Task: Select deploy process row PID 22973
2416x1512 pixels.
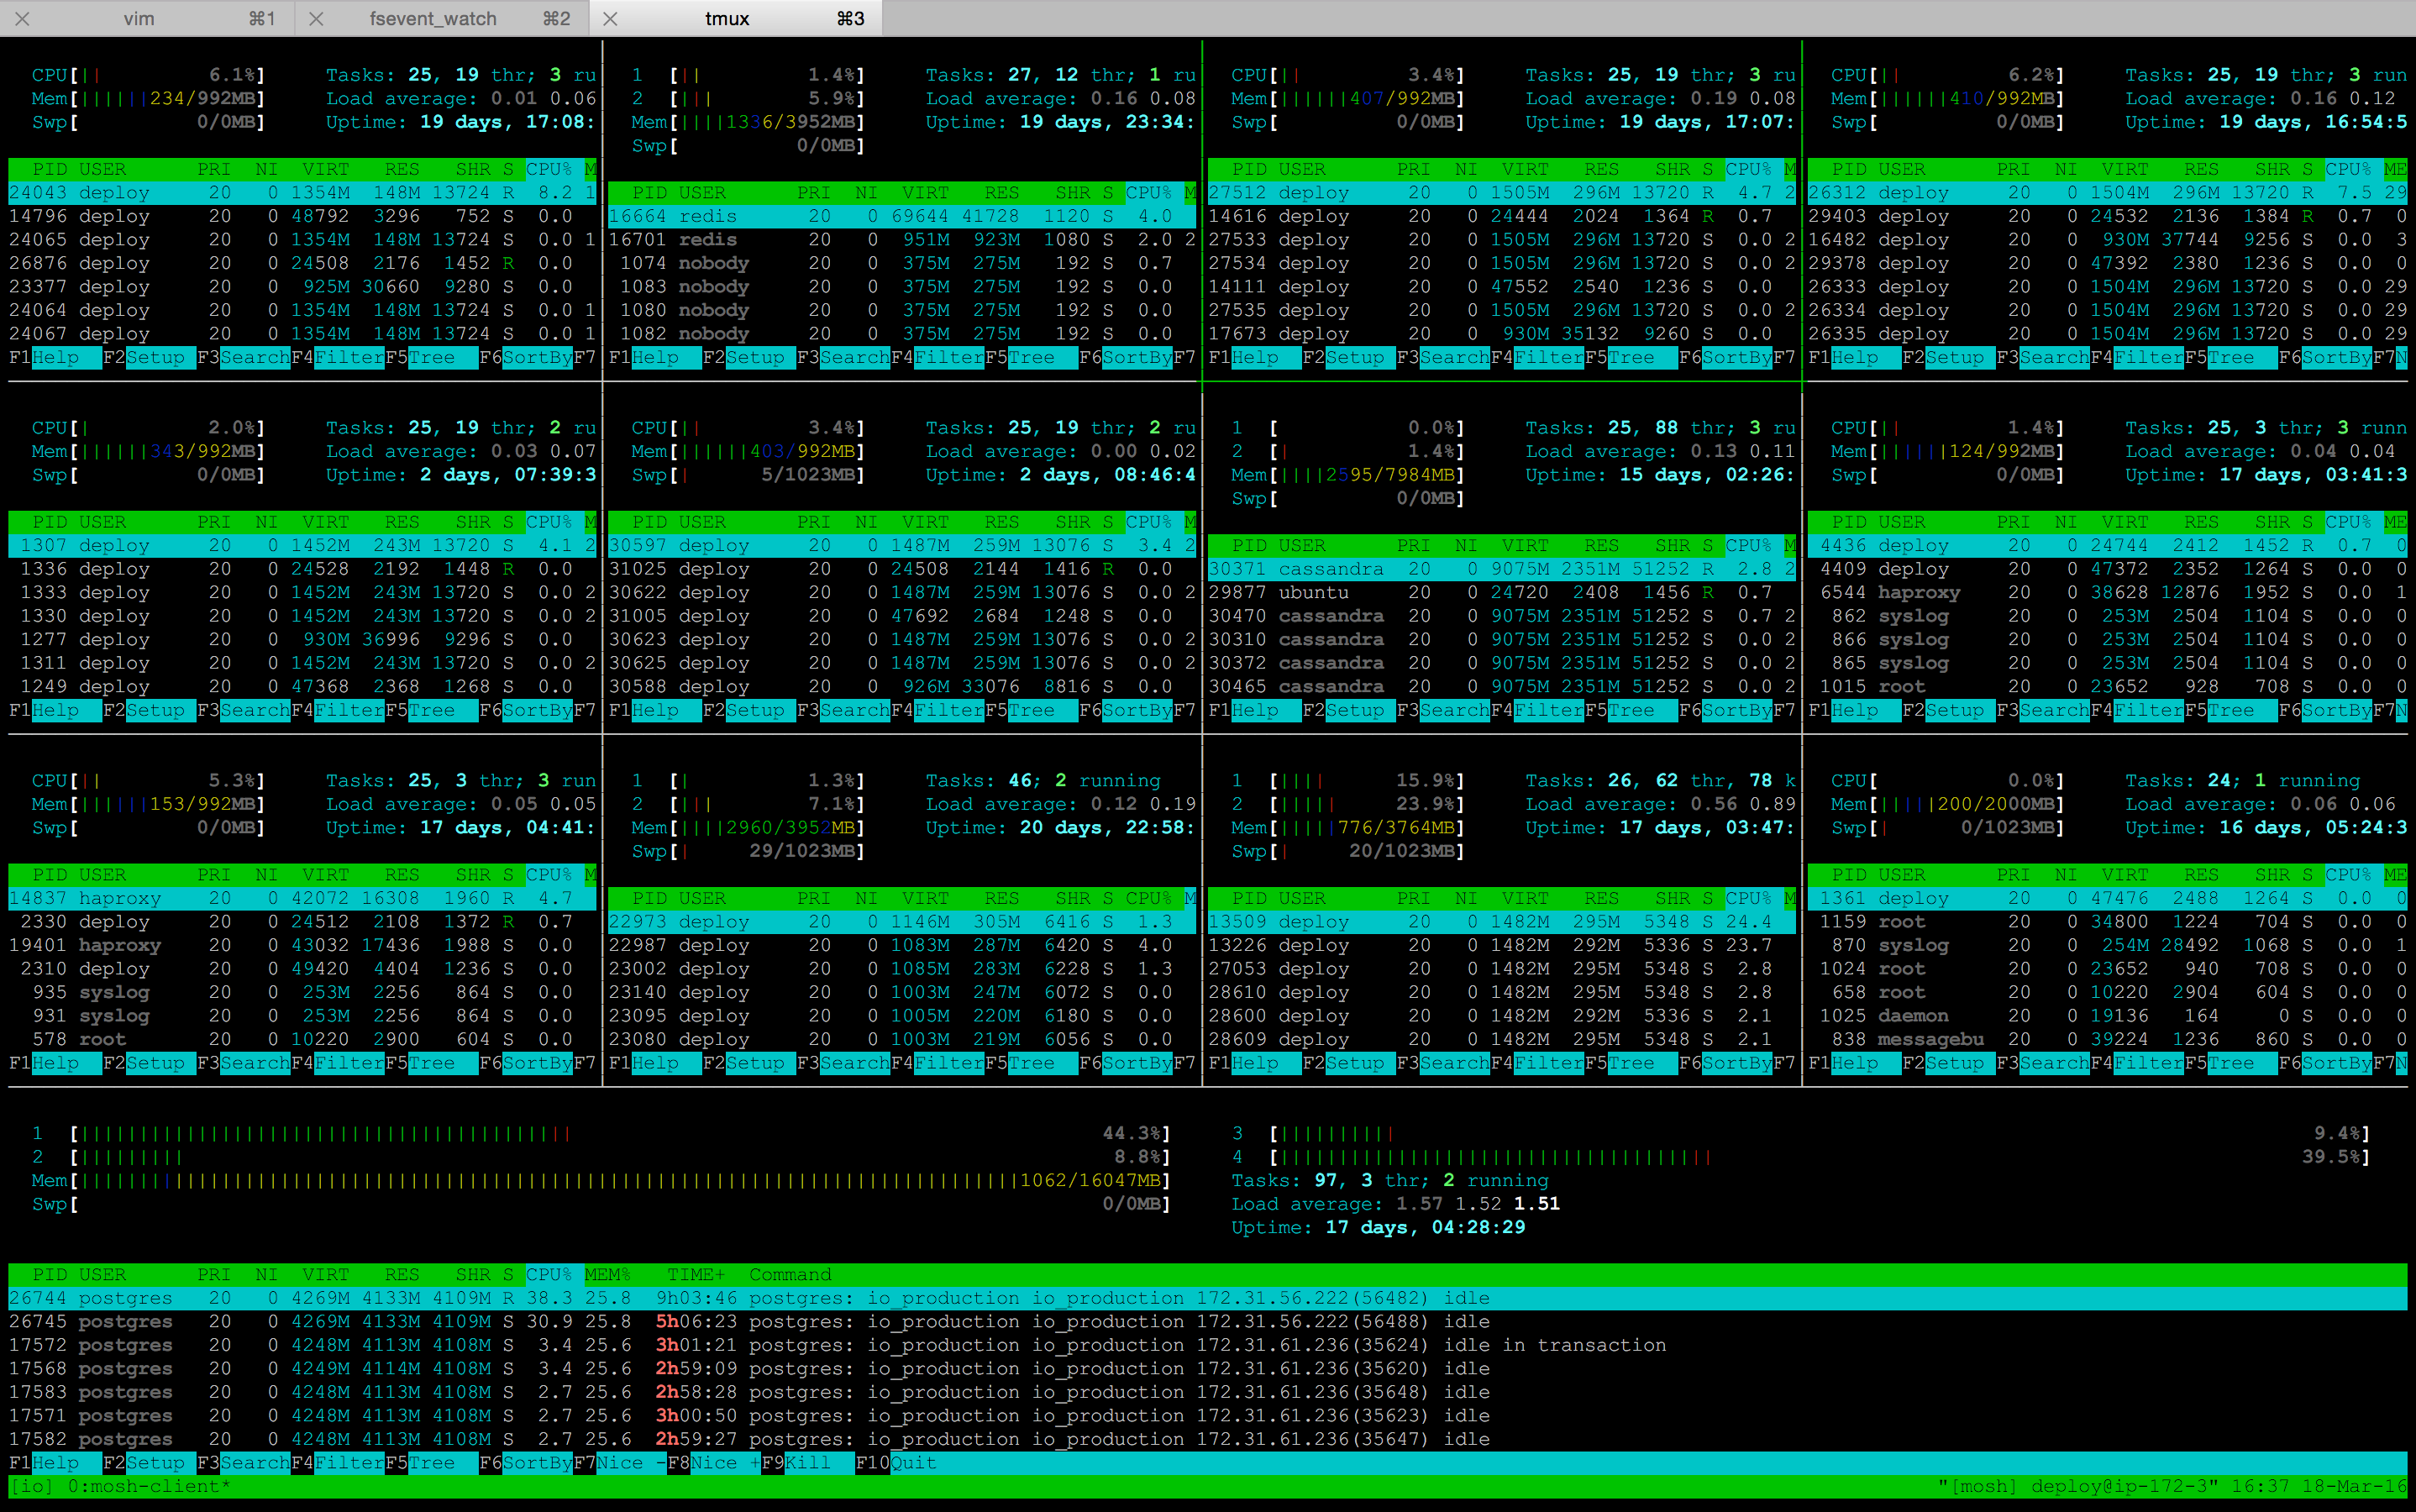Action: [902, 921]
